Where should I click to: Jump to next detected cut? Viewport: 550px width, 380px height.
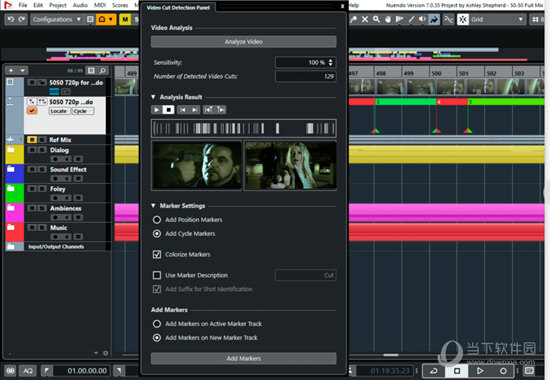194,110
